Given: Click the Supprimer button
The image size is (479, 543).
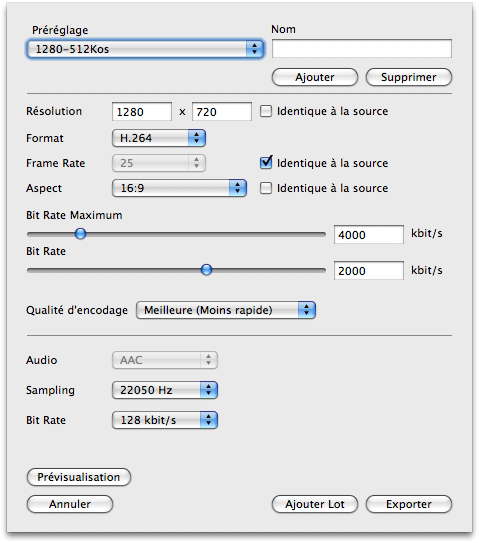Looking at the screenshot, I should click(409, 77).
